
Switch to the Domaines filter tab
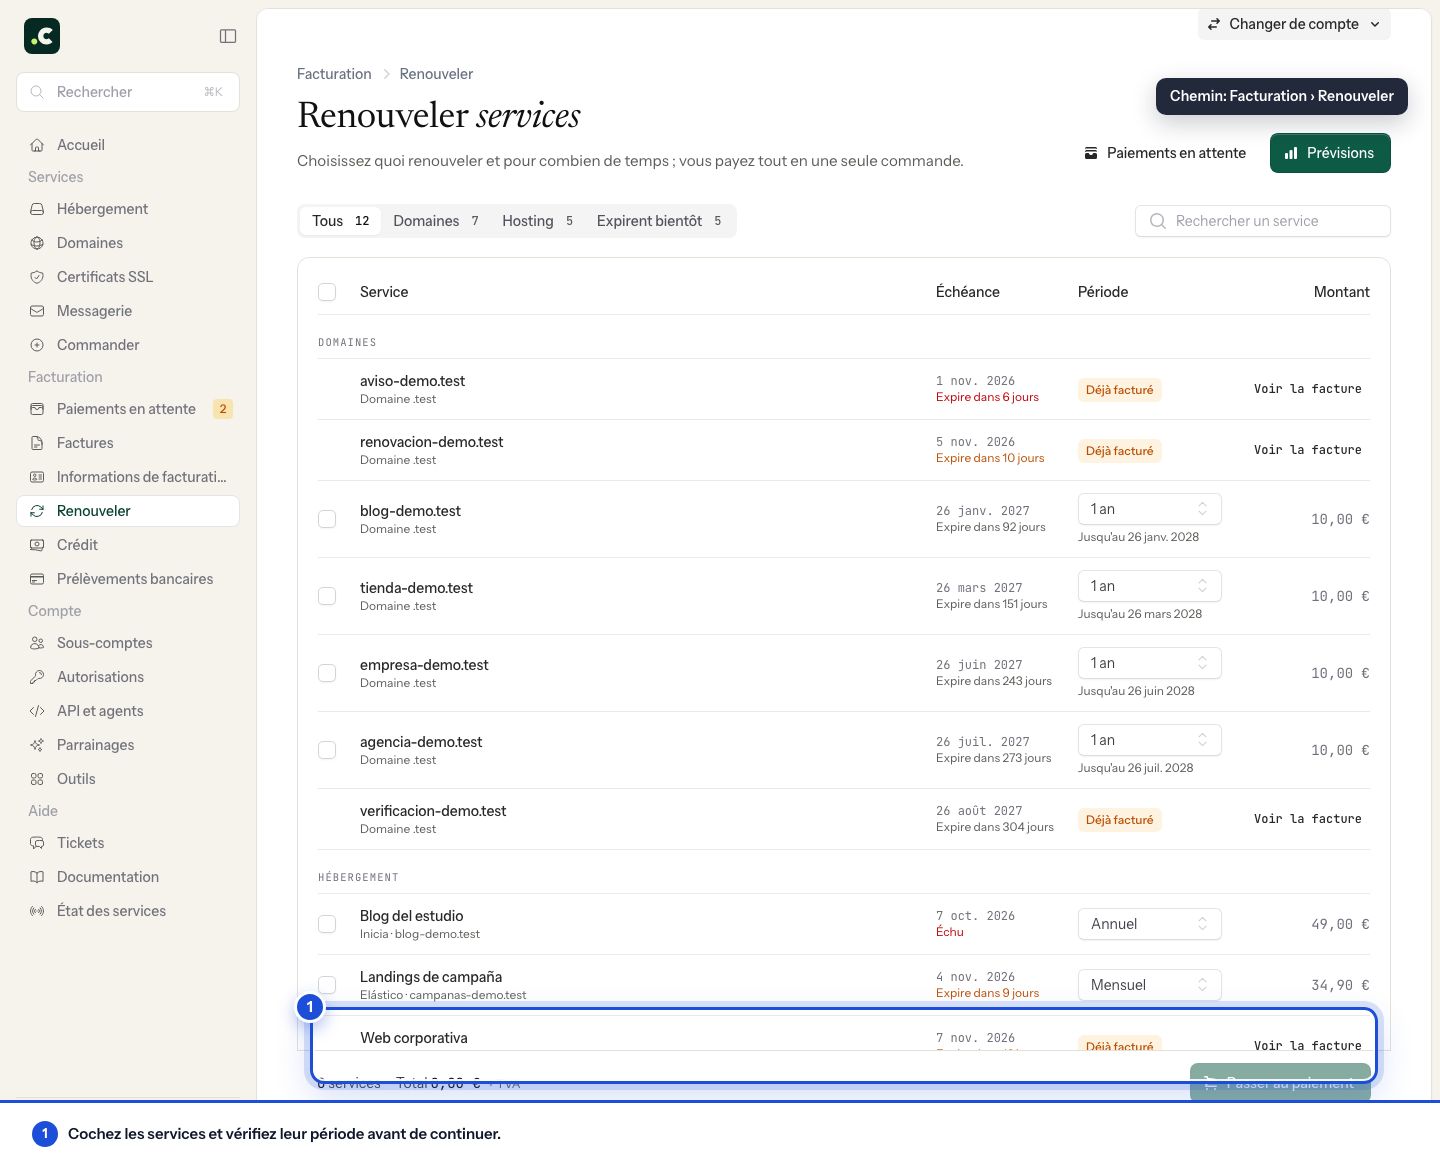click(436, 221)
